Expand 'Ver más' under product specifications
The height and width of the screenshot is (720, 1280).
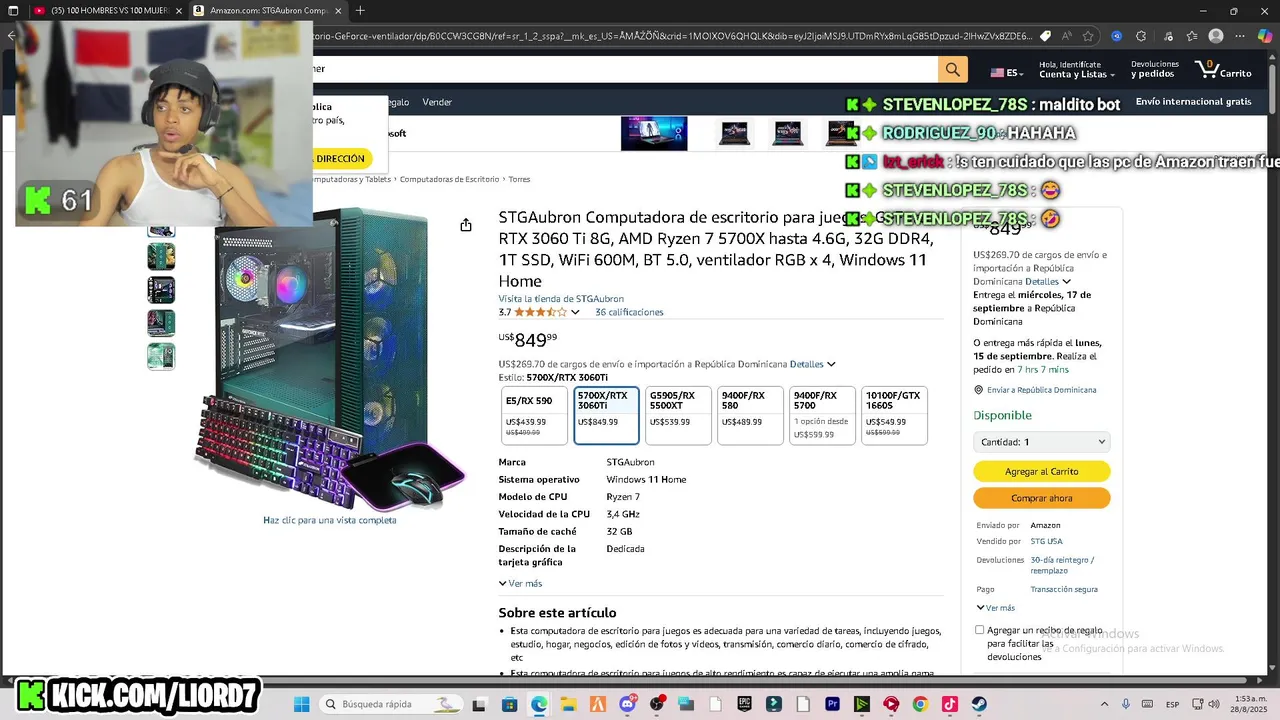(520, 583)
